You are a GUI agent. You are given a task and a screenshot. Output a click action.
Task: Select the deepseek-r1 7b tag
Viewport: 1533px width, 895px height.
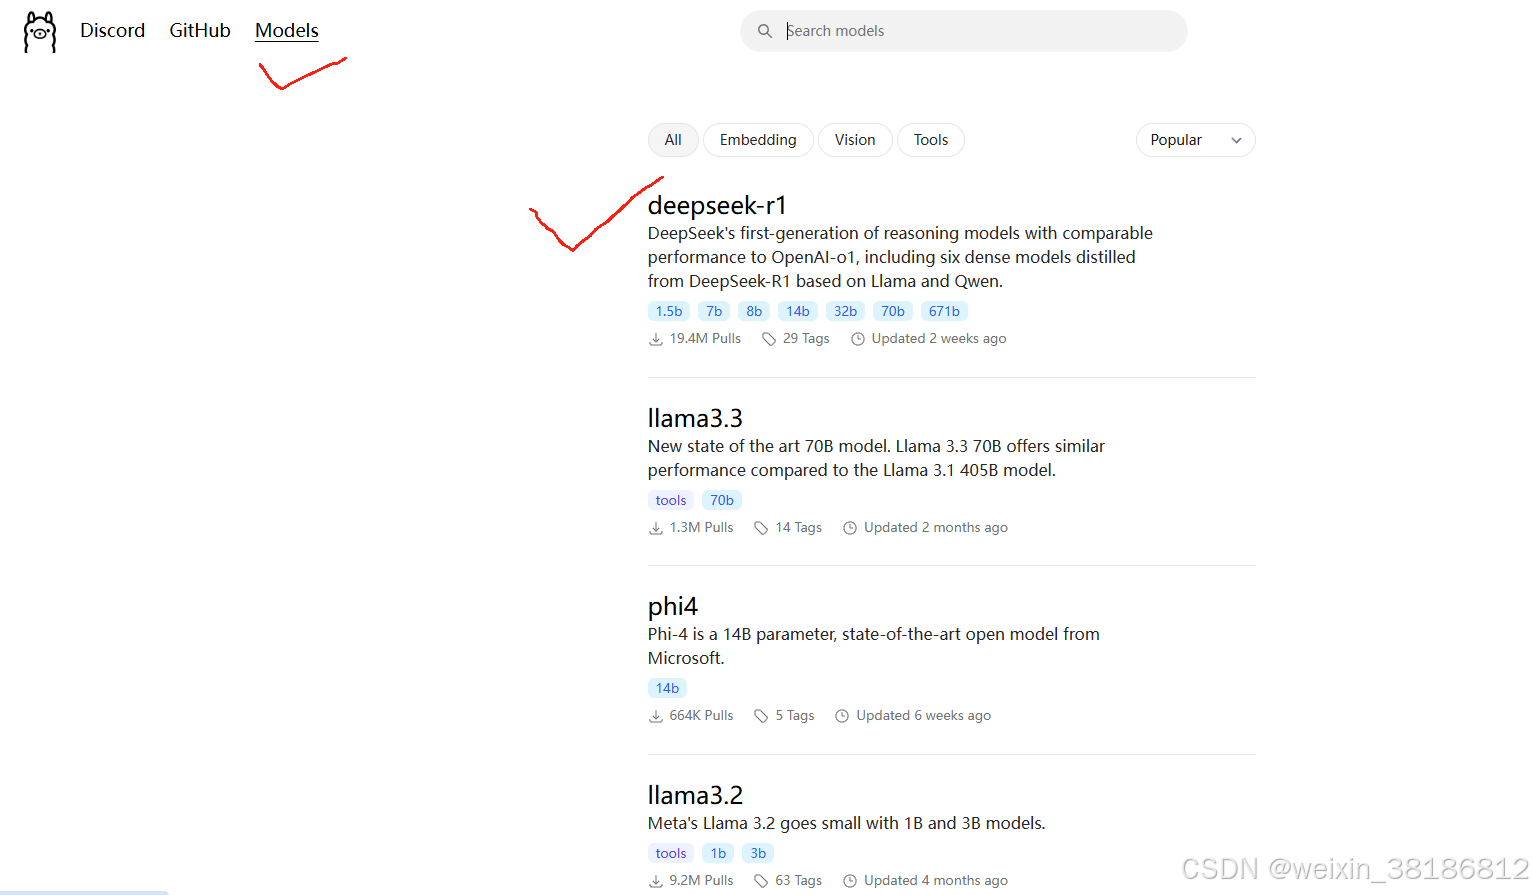(x=714, y=311)
